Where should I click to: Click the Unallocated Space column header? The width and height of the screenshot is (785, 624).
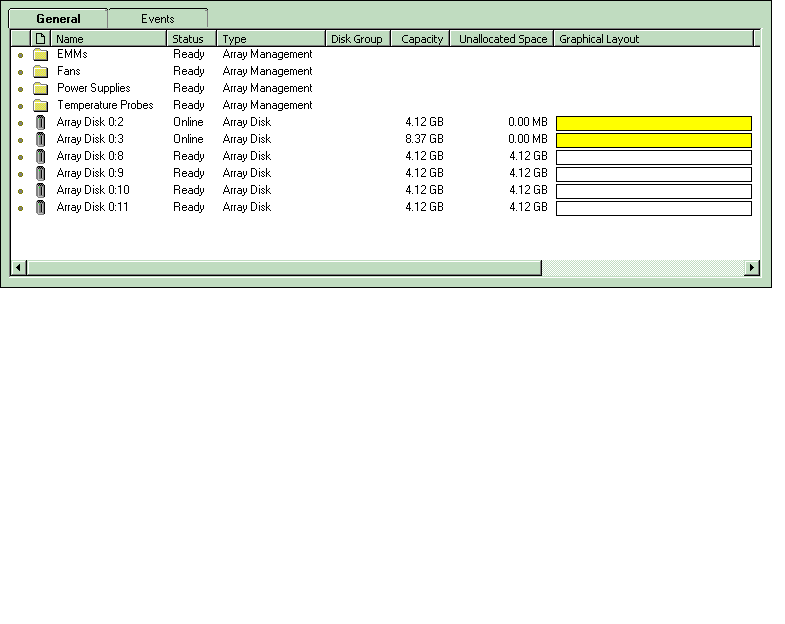coord(503,39)
